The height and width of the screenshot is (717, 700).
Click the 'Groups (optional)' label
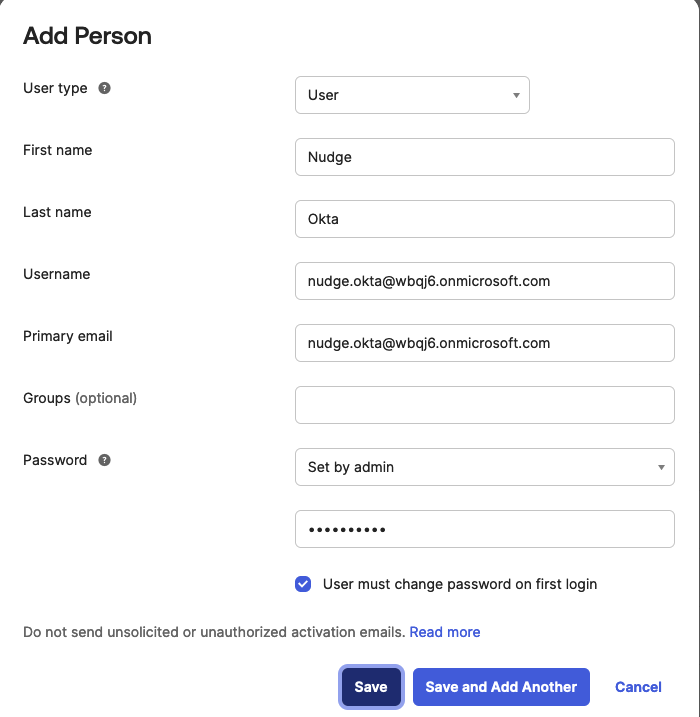[80, 398]
